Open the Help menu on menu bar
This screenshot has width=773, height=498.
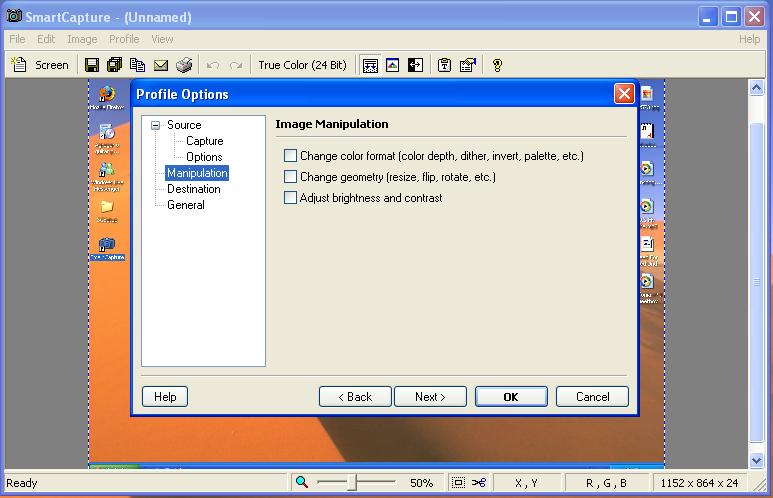749,39
